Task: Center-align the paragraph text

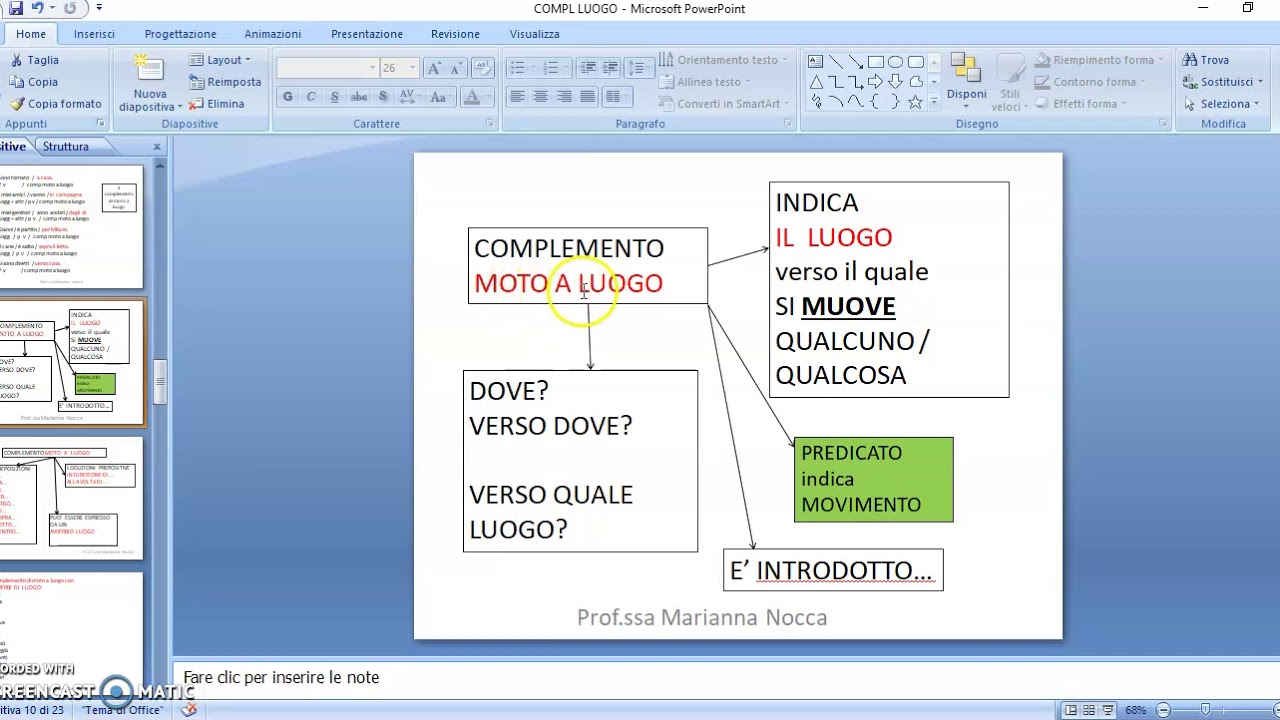Action: [x=540, y=97]
